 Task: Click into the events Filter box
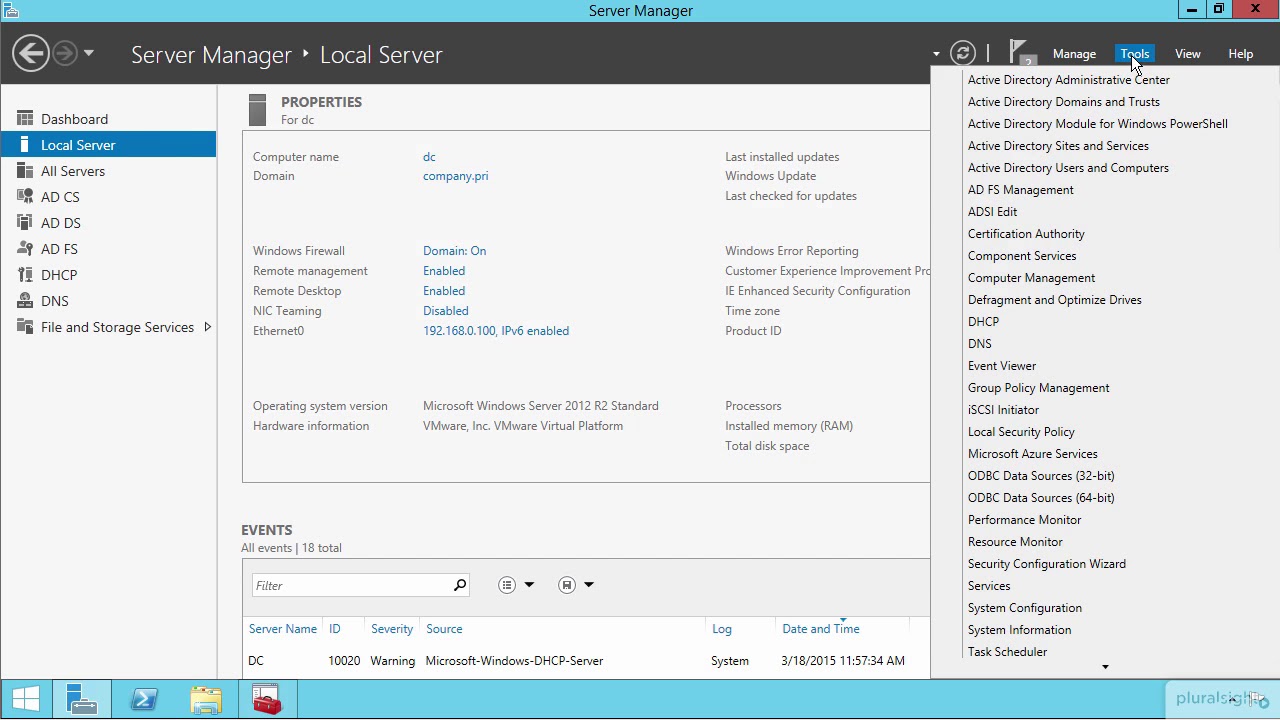click(351, 585)
